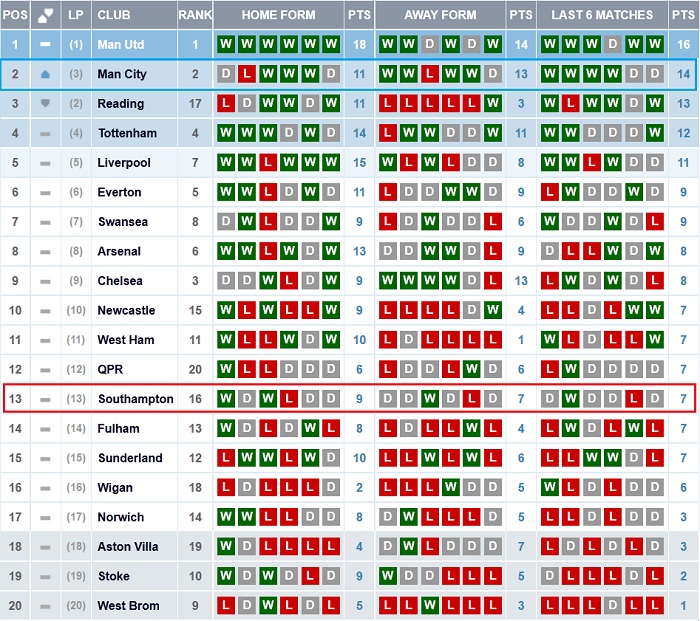Screen dimensions: 700x621
Task: Open the Newcastle club link
Action: [126, 310]
